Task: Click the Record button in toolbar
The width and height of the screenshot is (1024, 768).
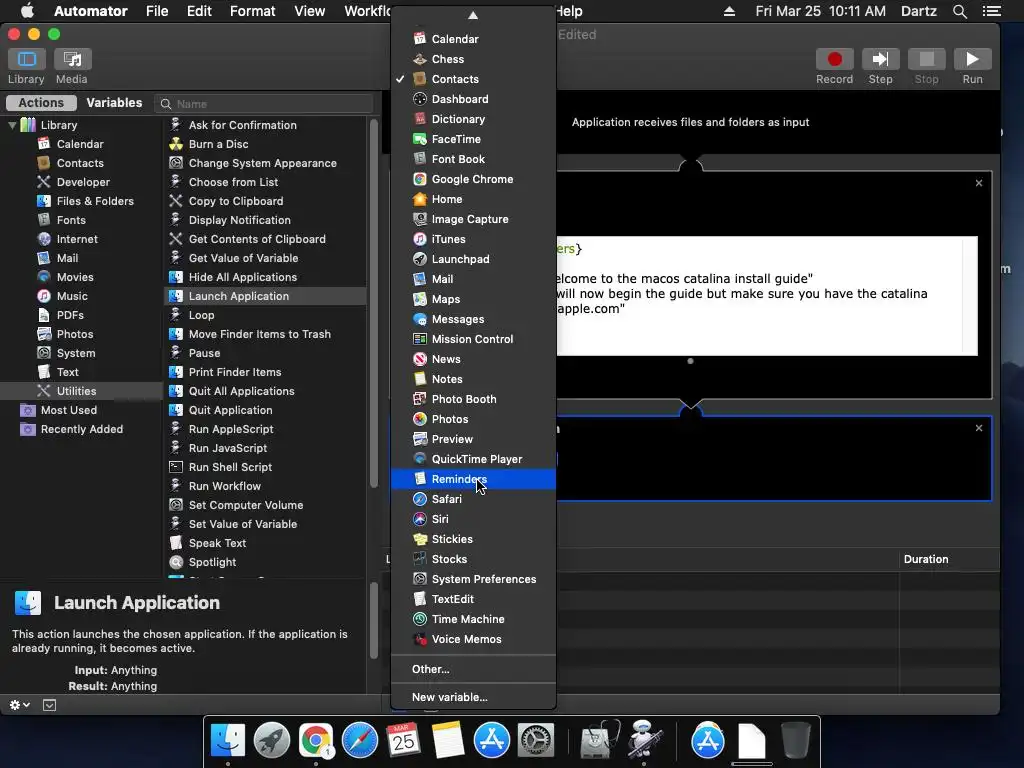Action: coord(834,59)
